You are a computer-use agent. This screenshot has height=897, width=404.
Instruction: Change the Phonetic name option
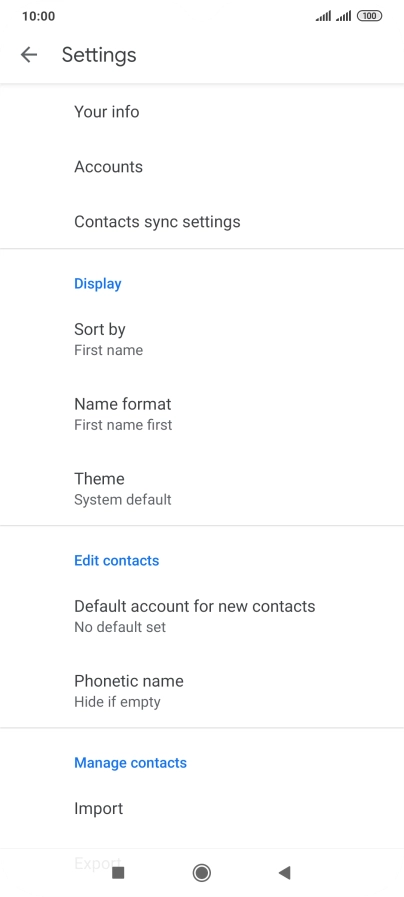click(x=202, y=690)
